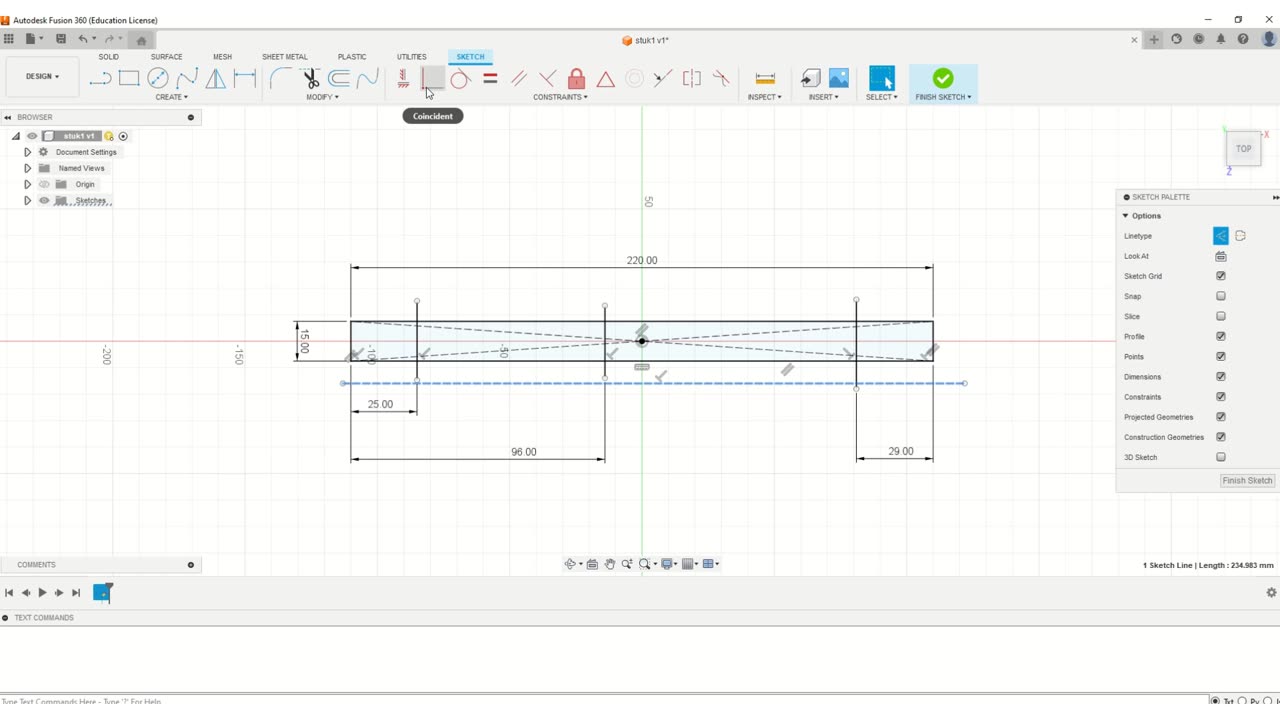Select the Rectangle sketch tool

pyautogui.click(x=129, y=79)
